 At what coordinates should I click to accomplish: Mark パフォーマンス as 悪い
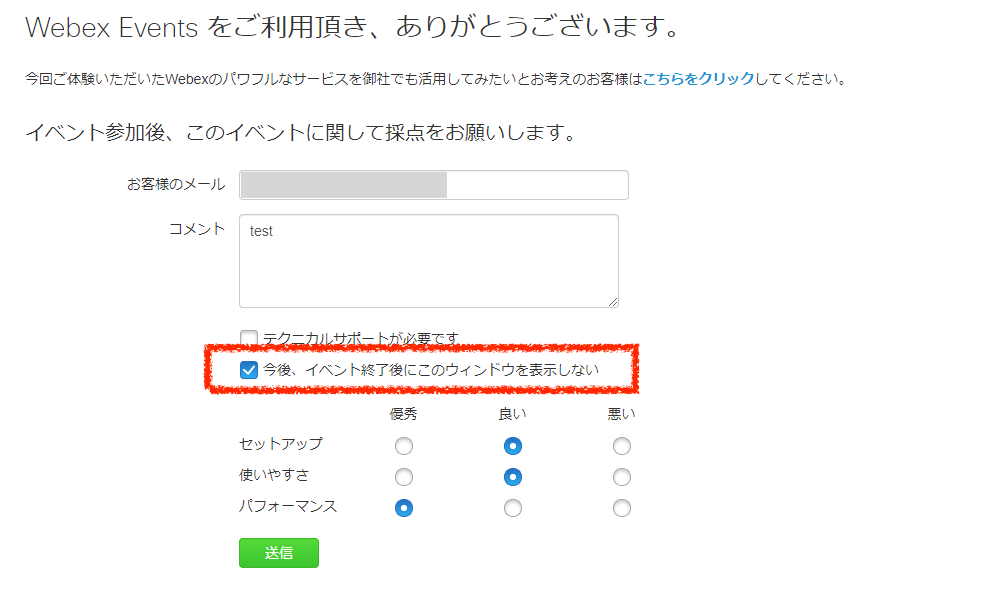coord(622,508)
